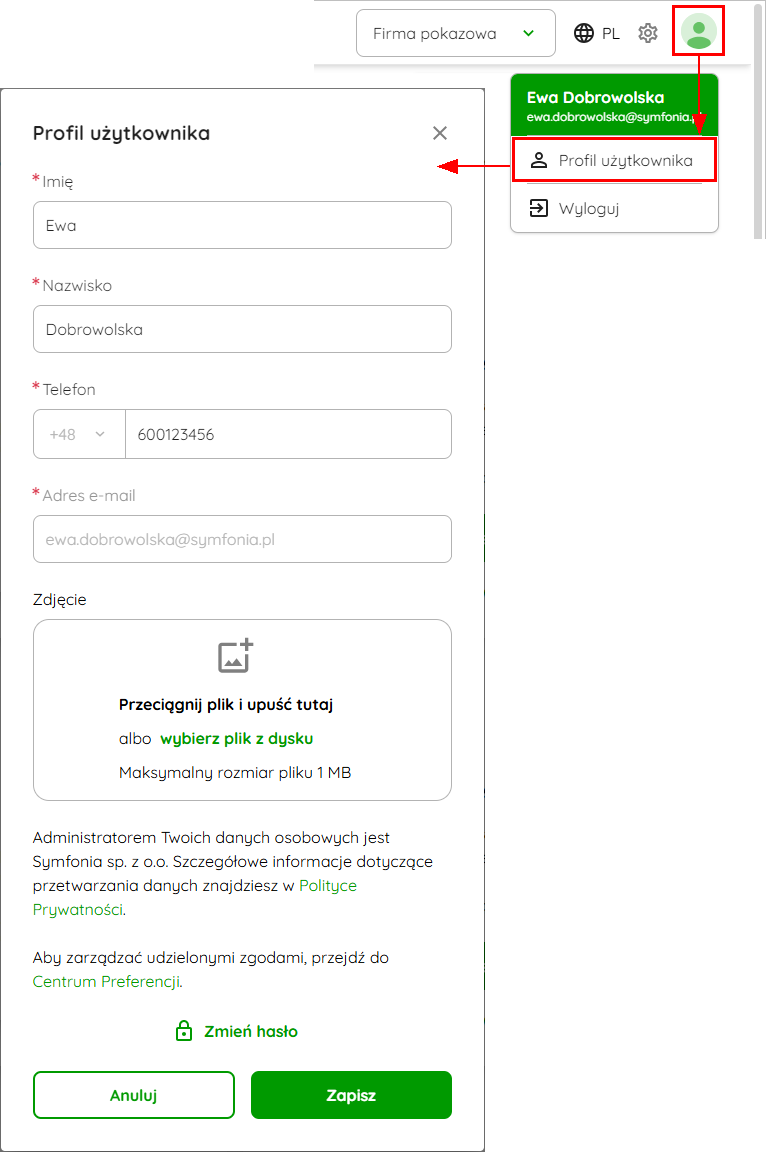Focus the Imię input field
The height and width of the screenshot is (1152, 766).
(242, 225)
